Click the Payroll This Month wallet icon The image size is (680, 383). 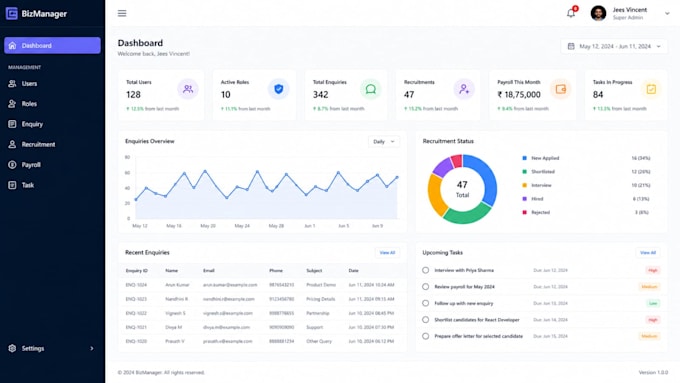[561, 89]
